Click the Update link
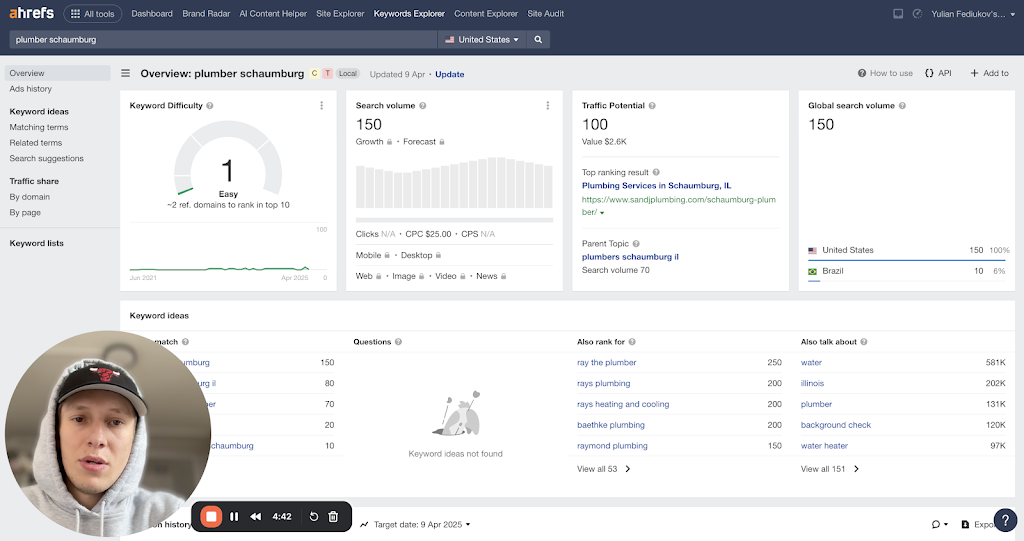 click(449, 74)
